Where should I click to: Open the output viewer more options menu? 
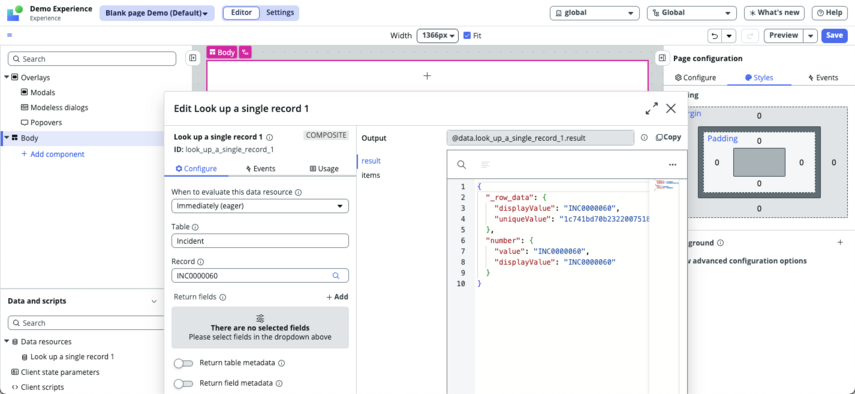[672, 165]
